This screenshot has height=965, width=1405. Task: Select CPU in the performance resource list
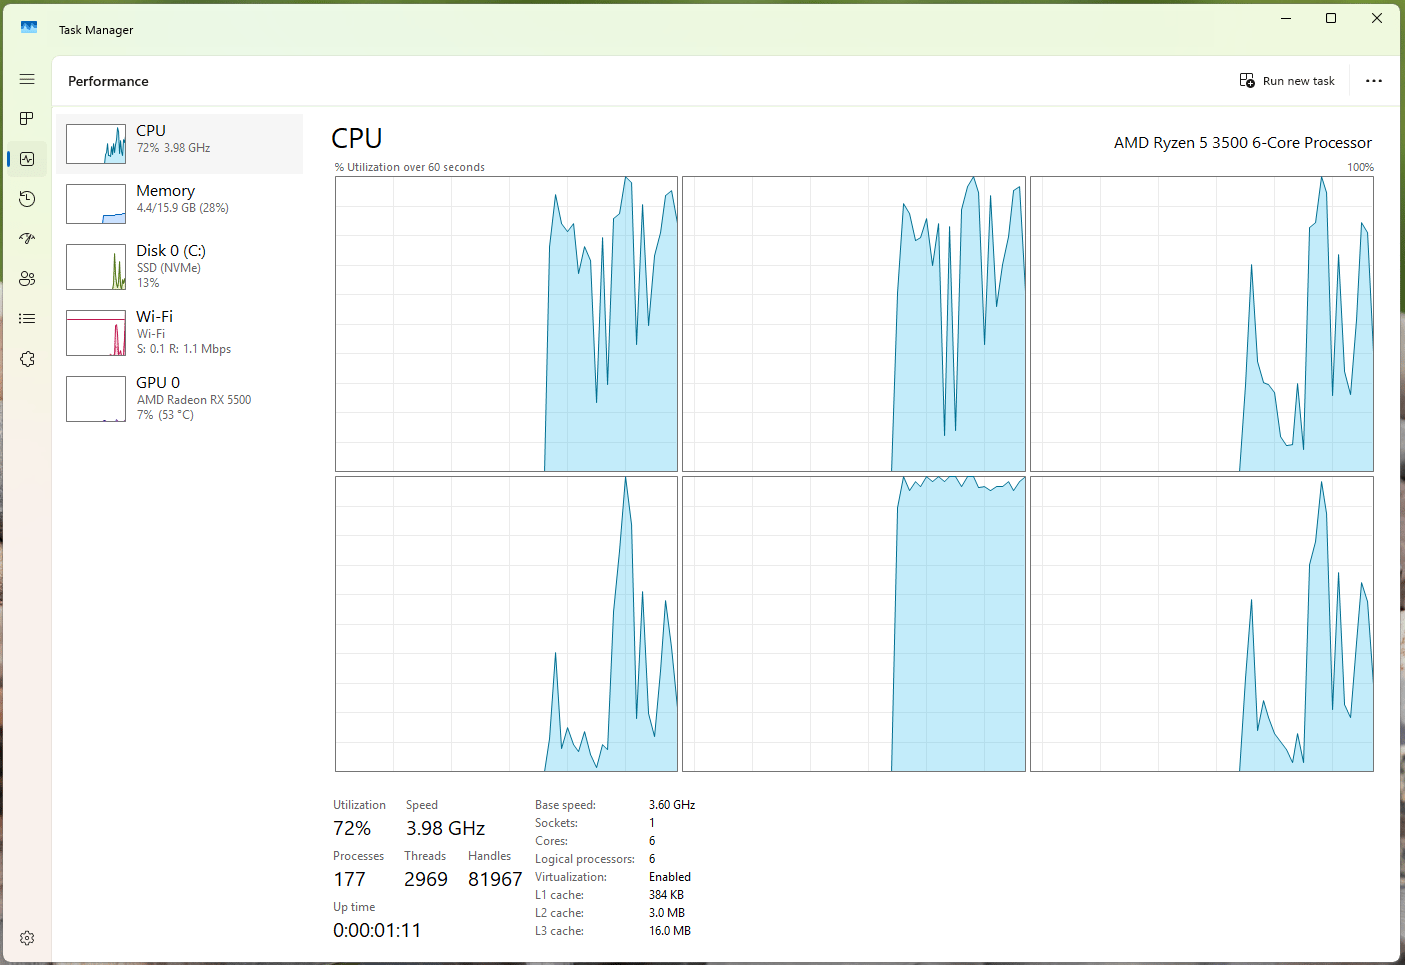[x=180, y=144]
